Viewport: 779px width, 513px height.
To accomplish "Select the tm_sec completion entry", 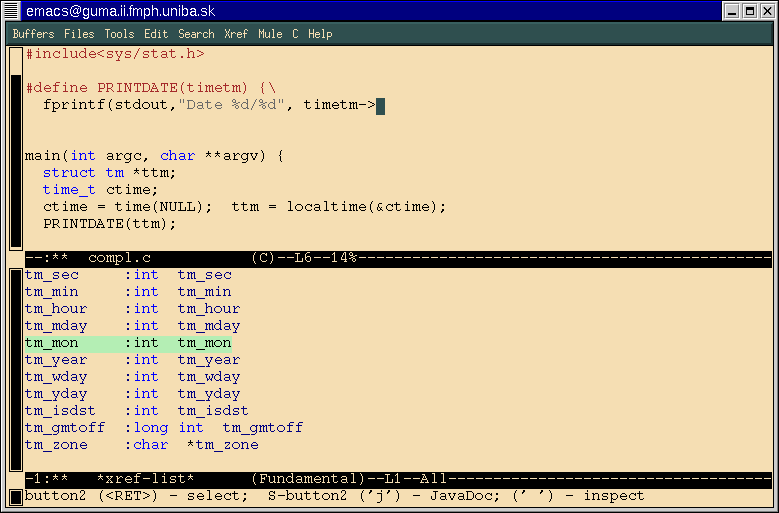I will point(128,275).
